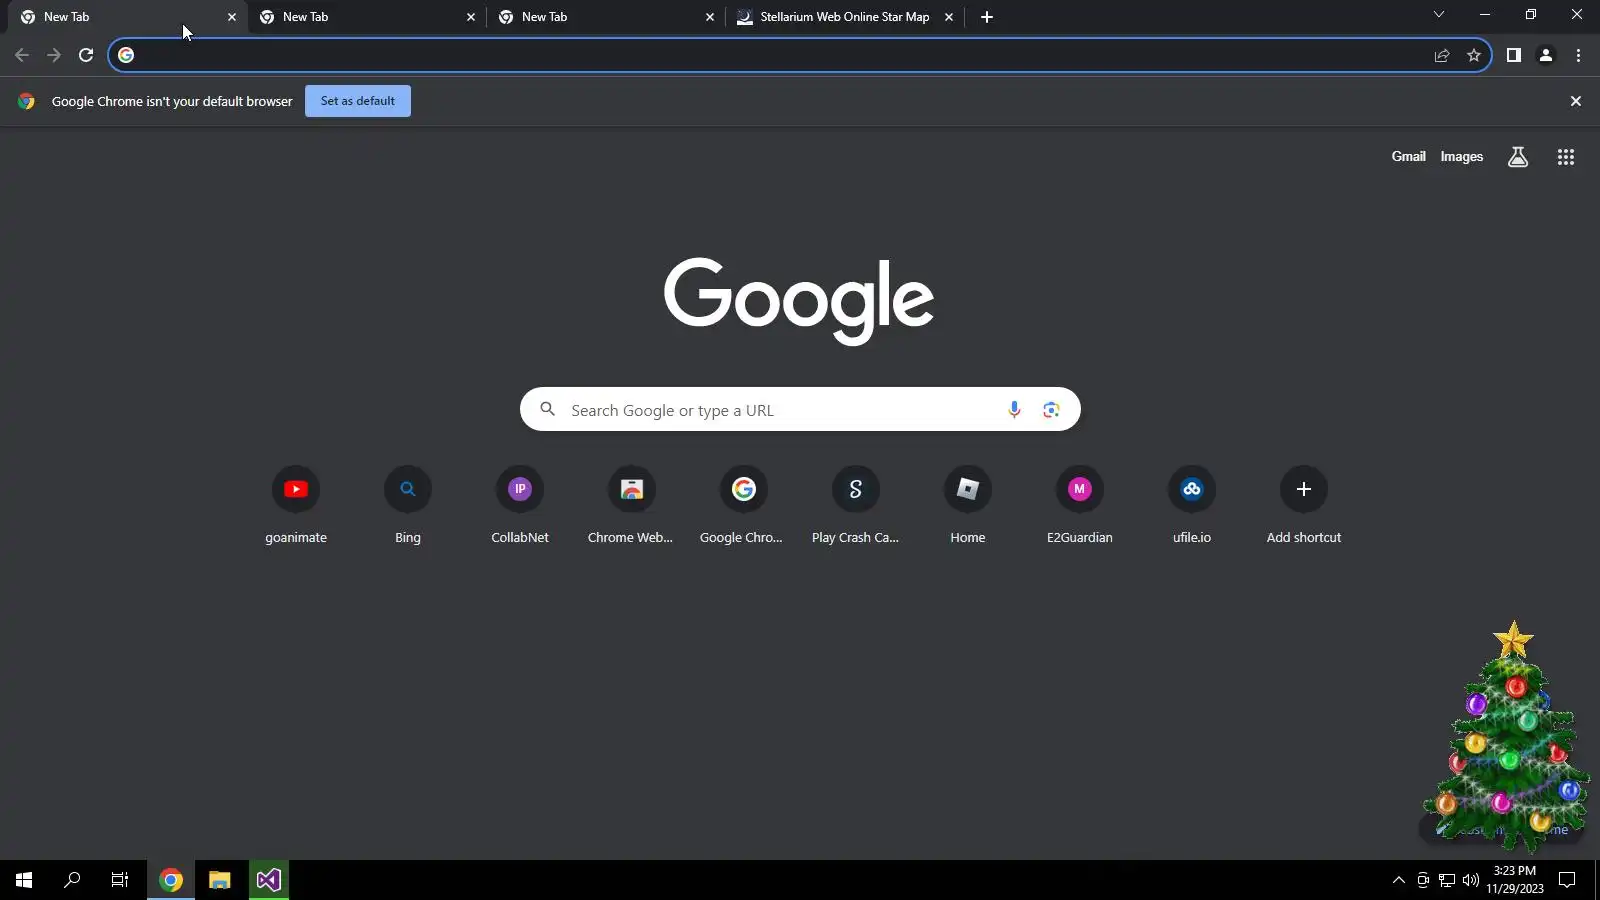Open File Explorer from the taskbar
The height and width of the screenshot is (900, 1600).
(220, 880)
